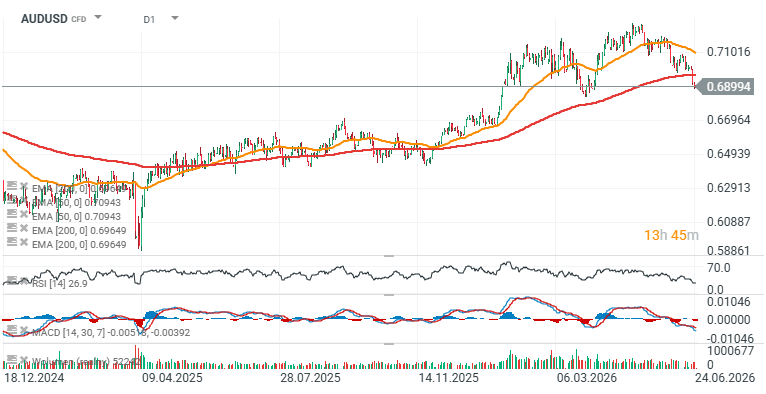The height and width of the screenshot is (394, 766).
Task: Open settings icon for RSI [14] indicator
Action: pos(12,280)
